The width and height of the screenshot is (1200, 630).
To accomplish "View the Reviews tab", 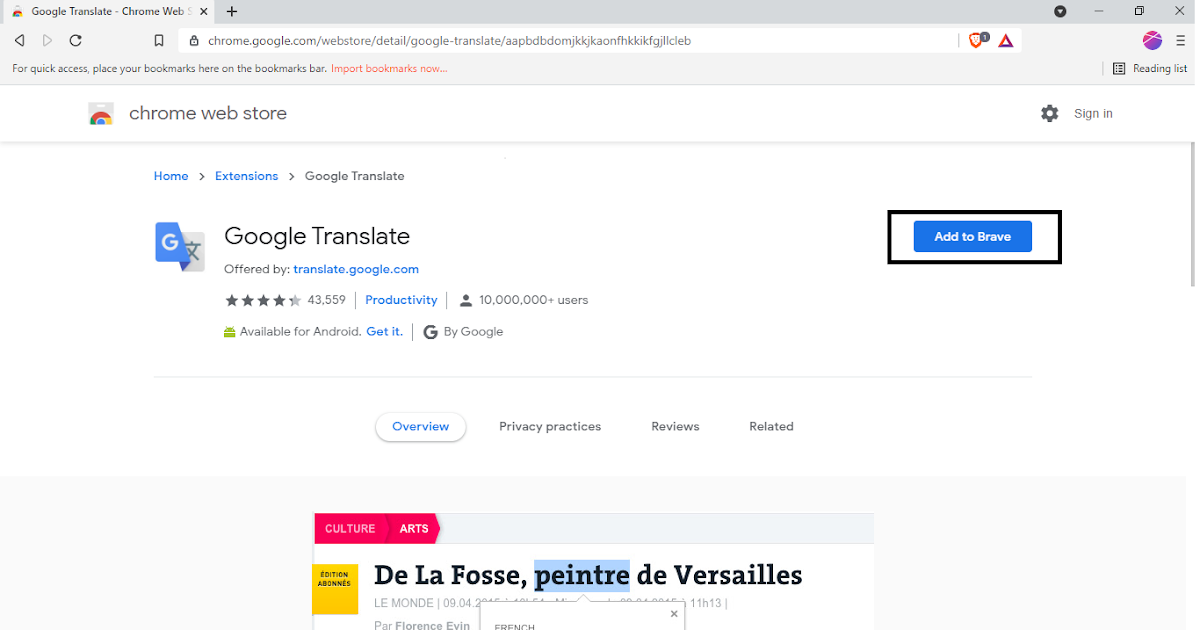I will (675, 426).
